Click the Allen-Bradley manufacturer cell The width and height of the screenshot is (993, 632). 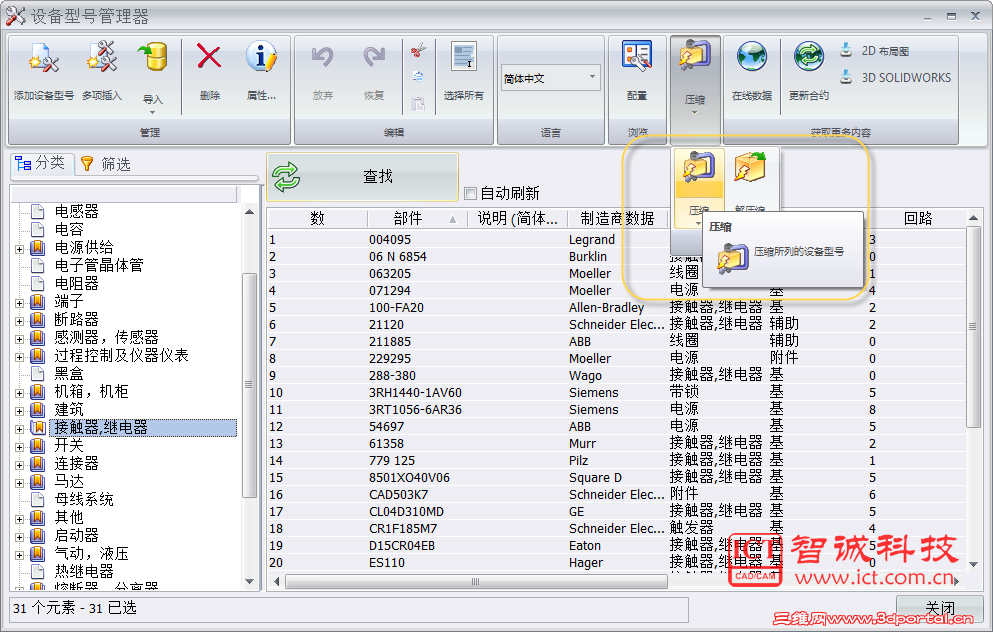click(x=606, y=308)
